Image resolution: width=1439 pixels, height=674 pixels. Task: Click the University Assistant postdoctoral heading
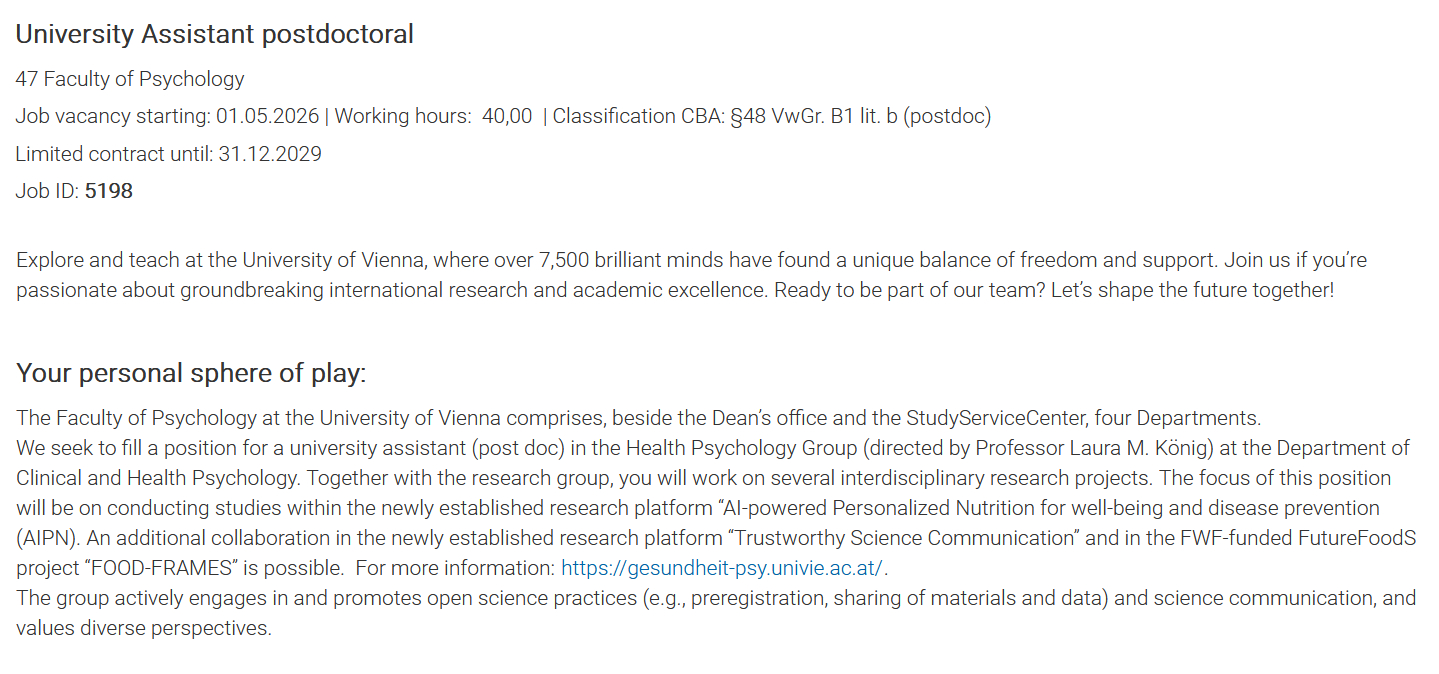pyautogui.click(x=214, y=34)
